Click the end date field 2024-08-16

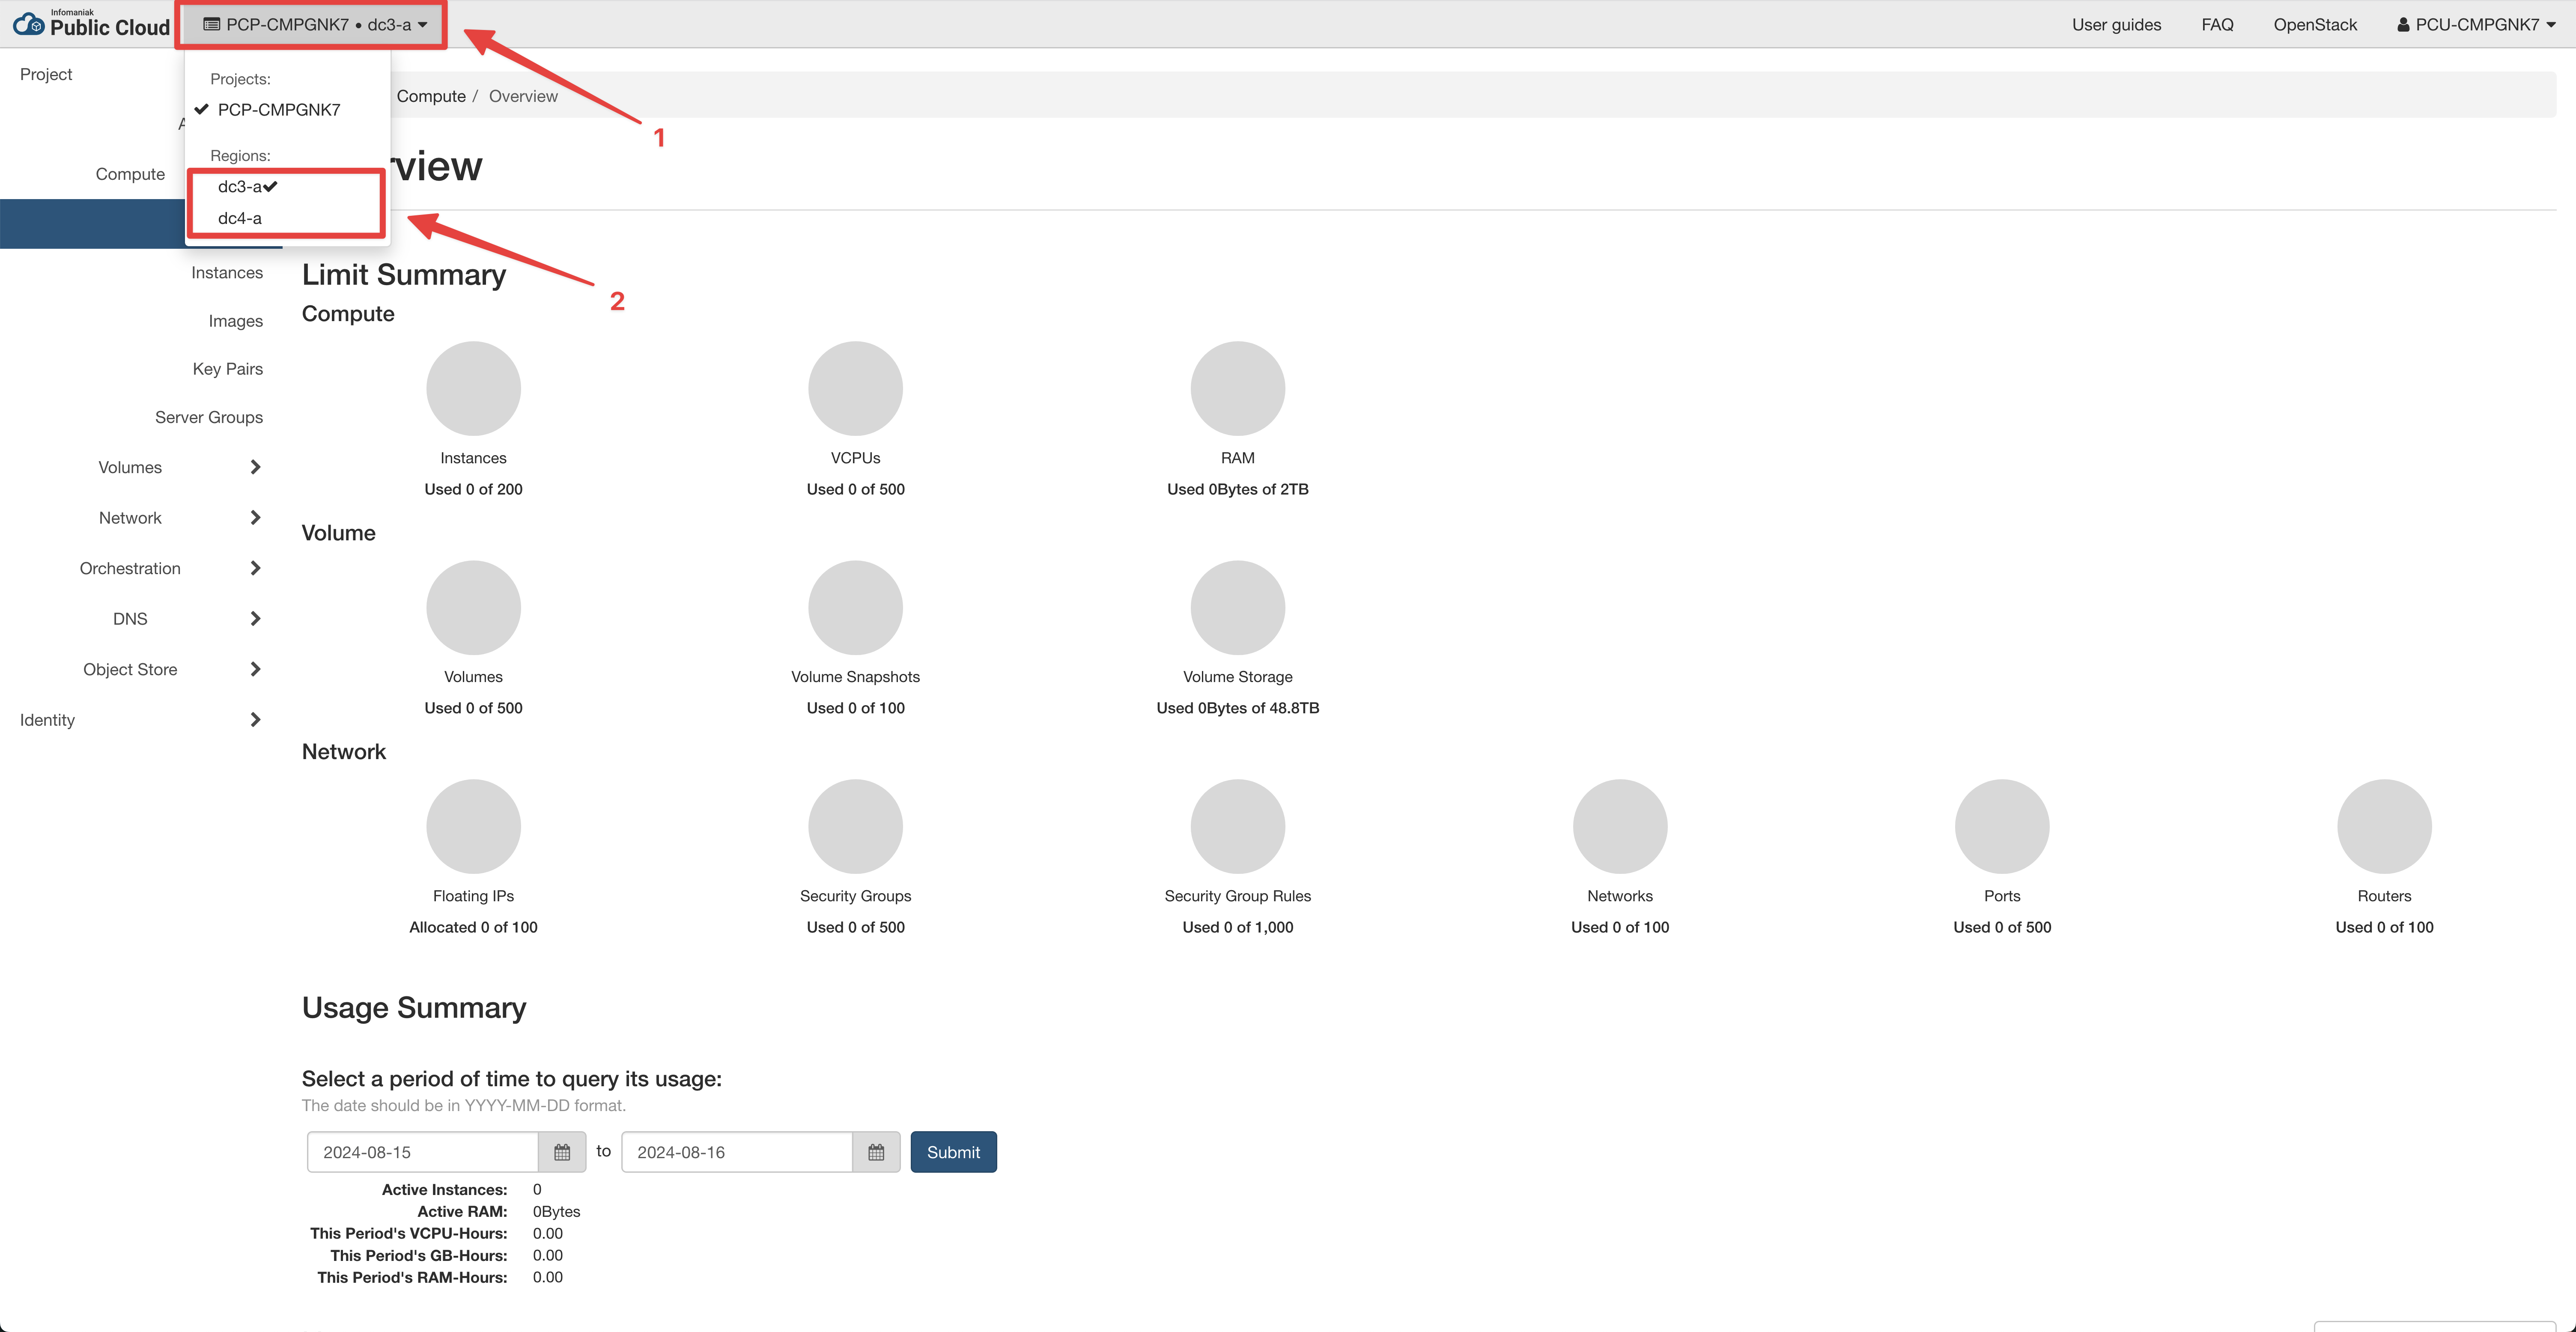(736, 1152)
